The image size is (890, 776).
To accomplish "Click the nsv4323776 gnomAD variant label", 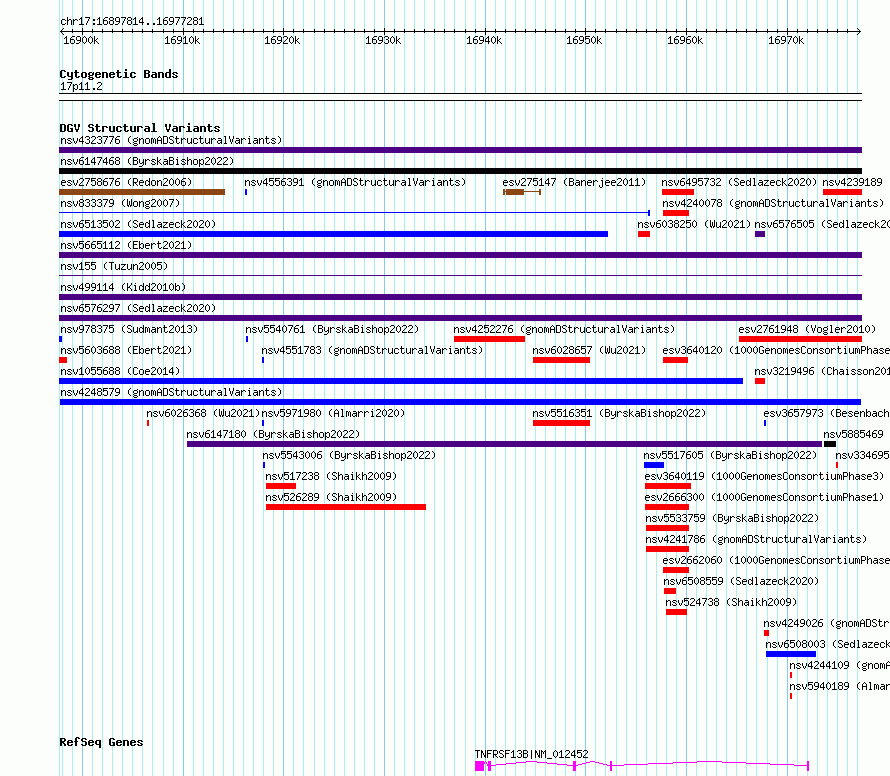I will pos(171,140).
